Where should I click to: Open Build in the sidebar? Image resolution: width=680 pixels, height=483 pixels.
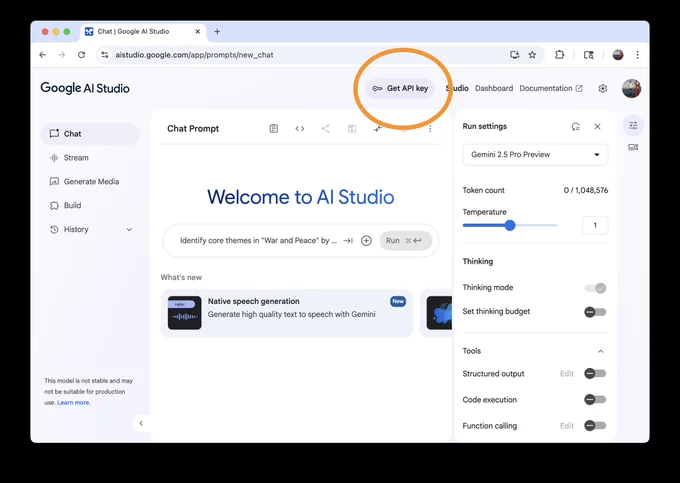click(90, 205)
